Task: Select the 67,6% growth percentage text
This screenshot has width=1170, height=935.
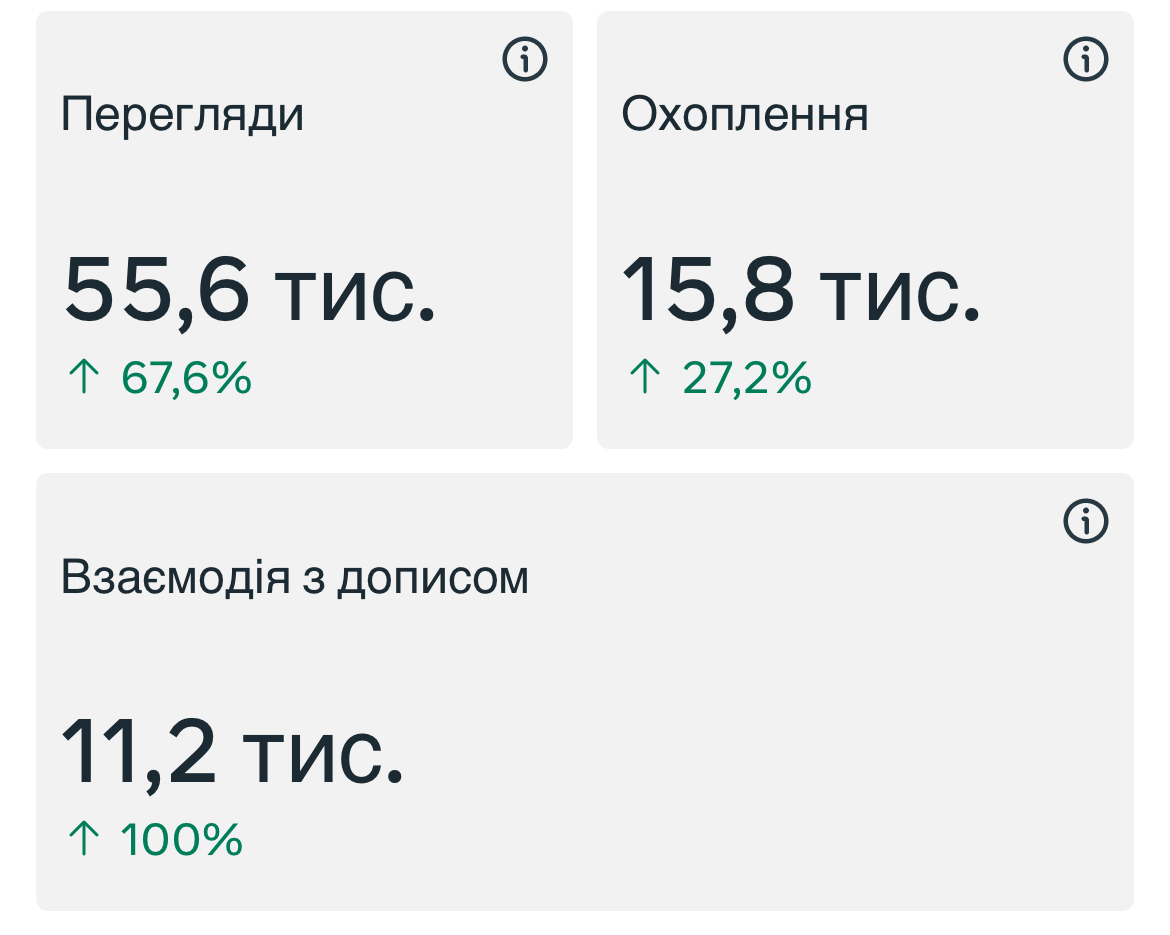Action: pos(187,379)
